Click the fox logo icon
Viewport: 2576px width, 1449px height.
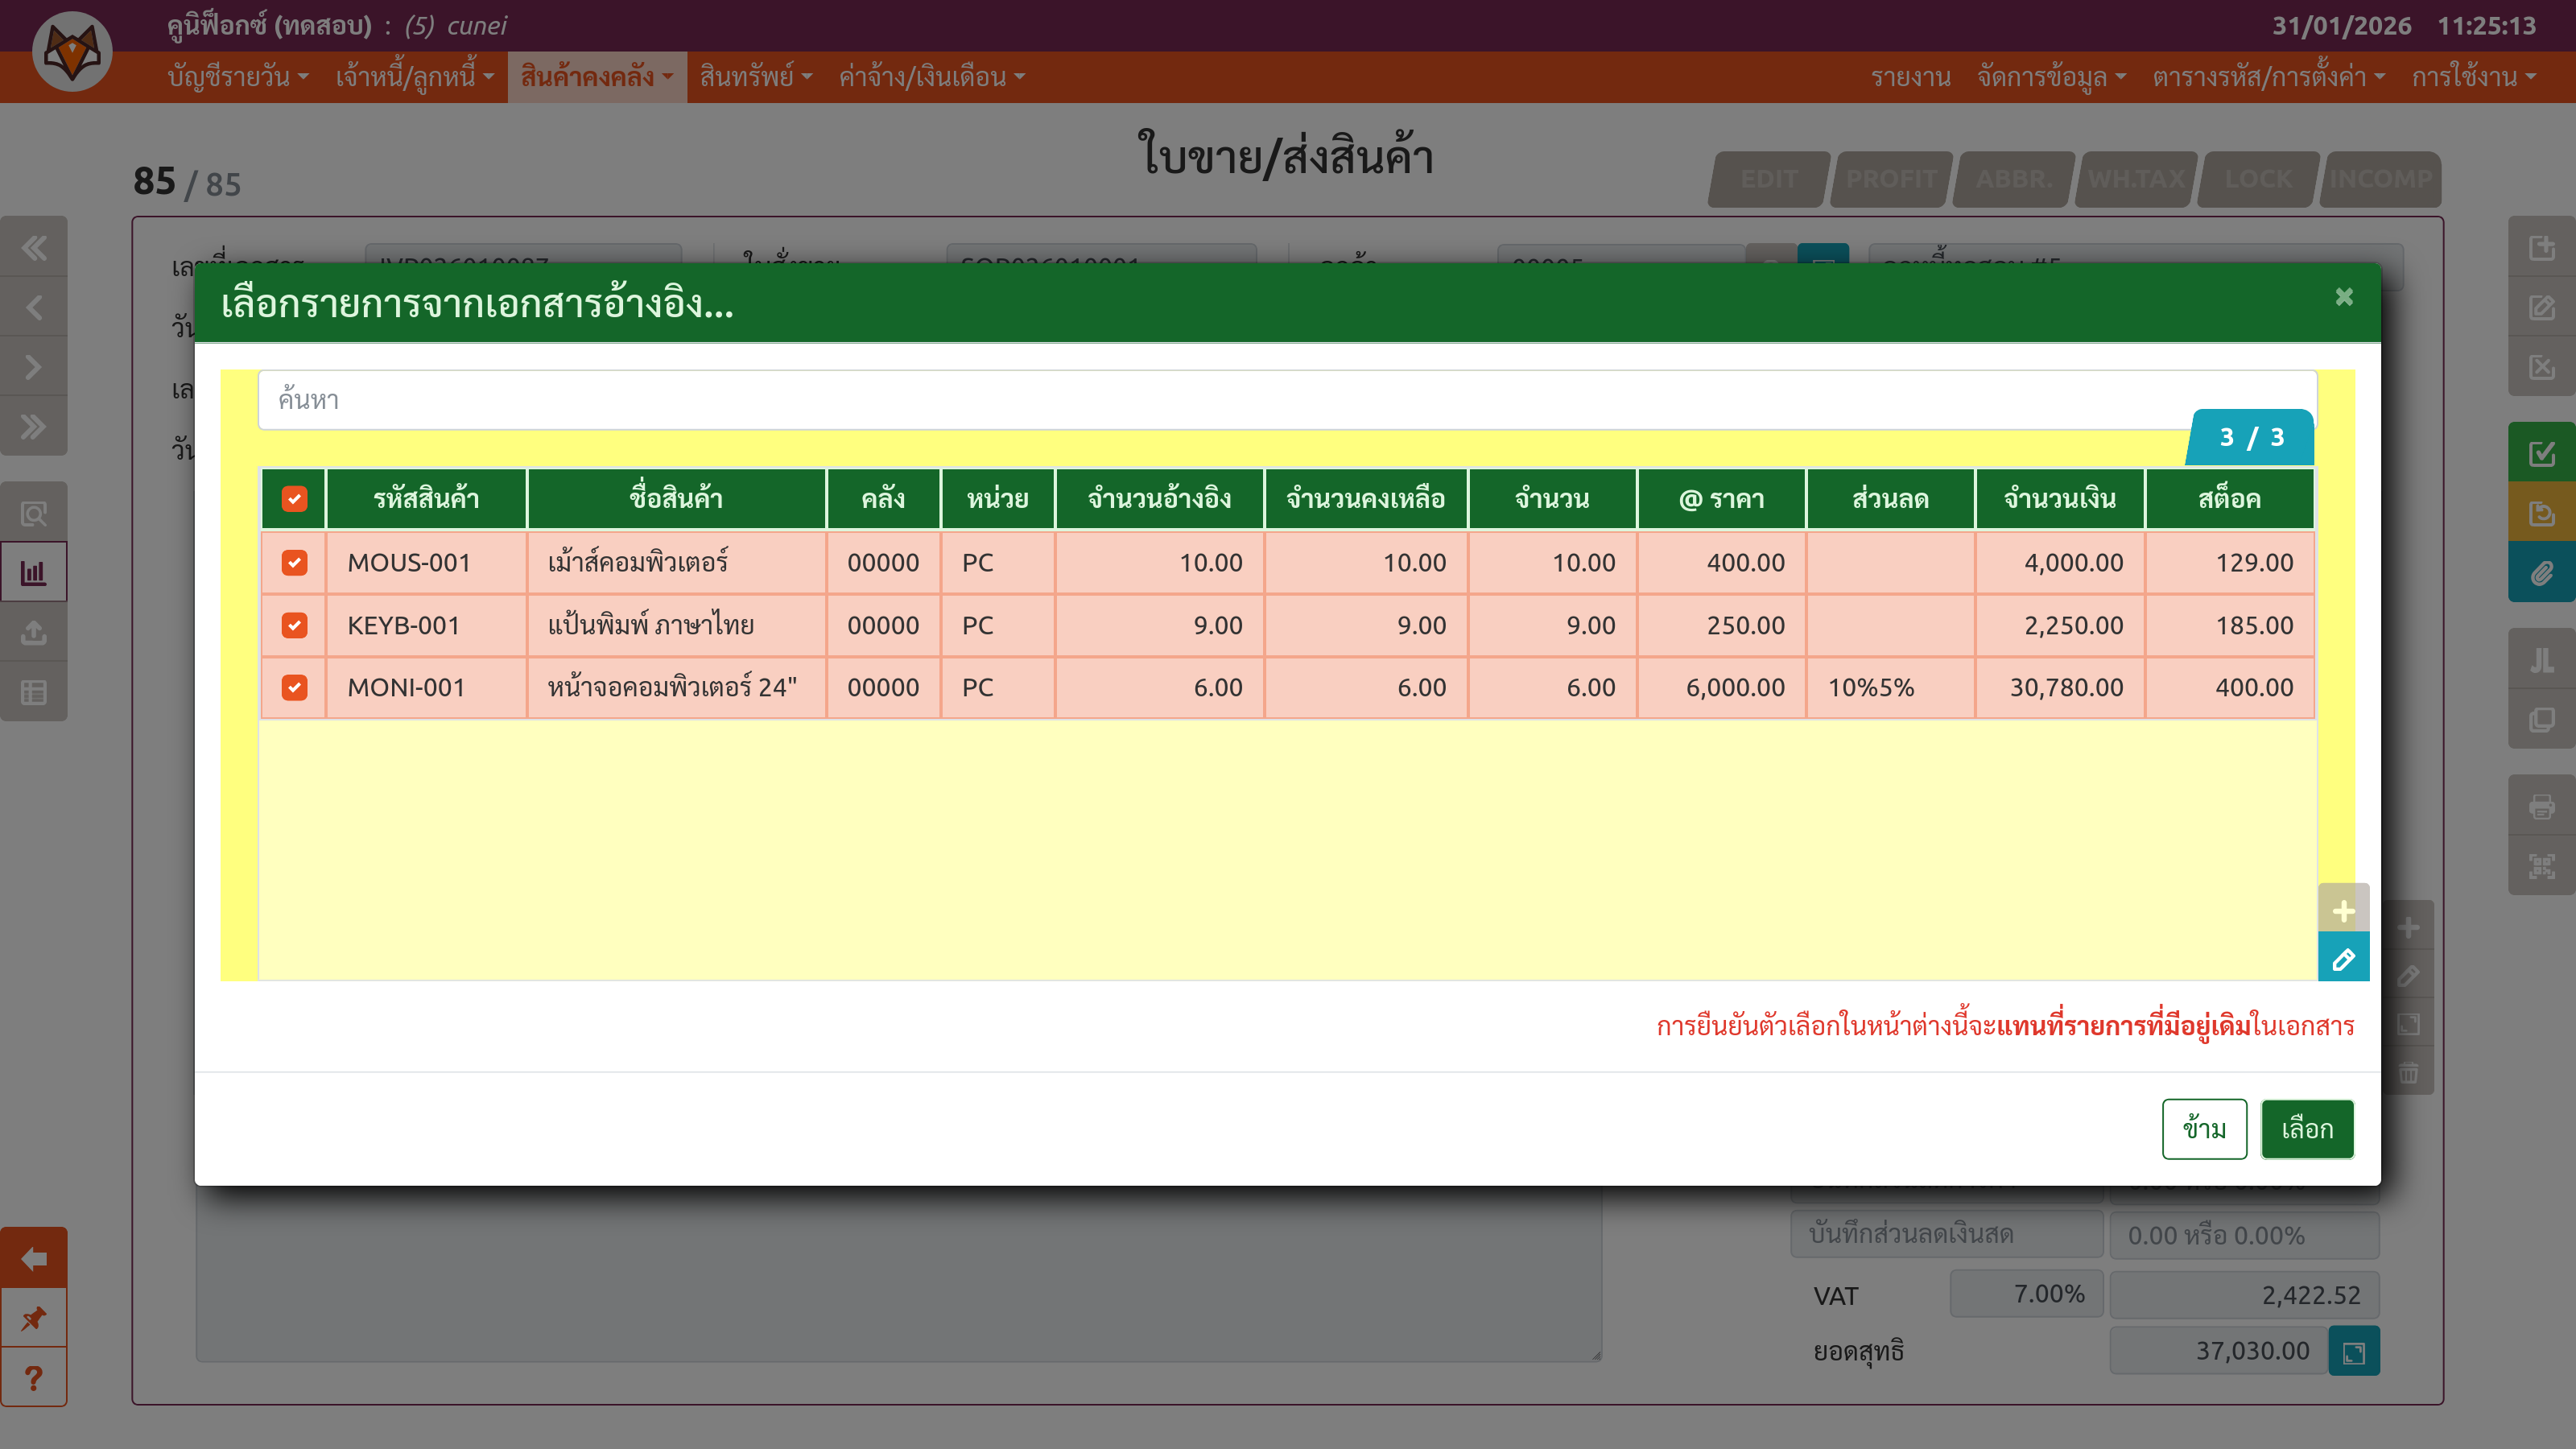(x=72, y=52)
